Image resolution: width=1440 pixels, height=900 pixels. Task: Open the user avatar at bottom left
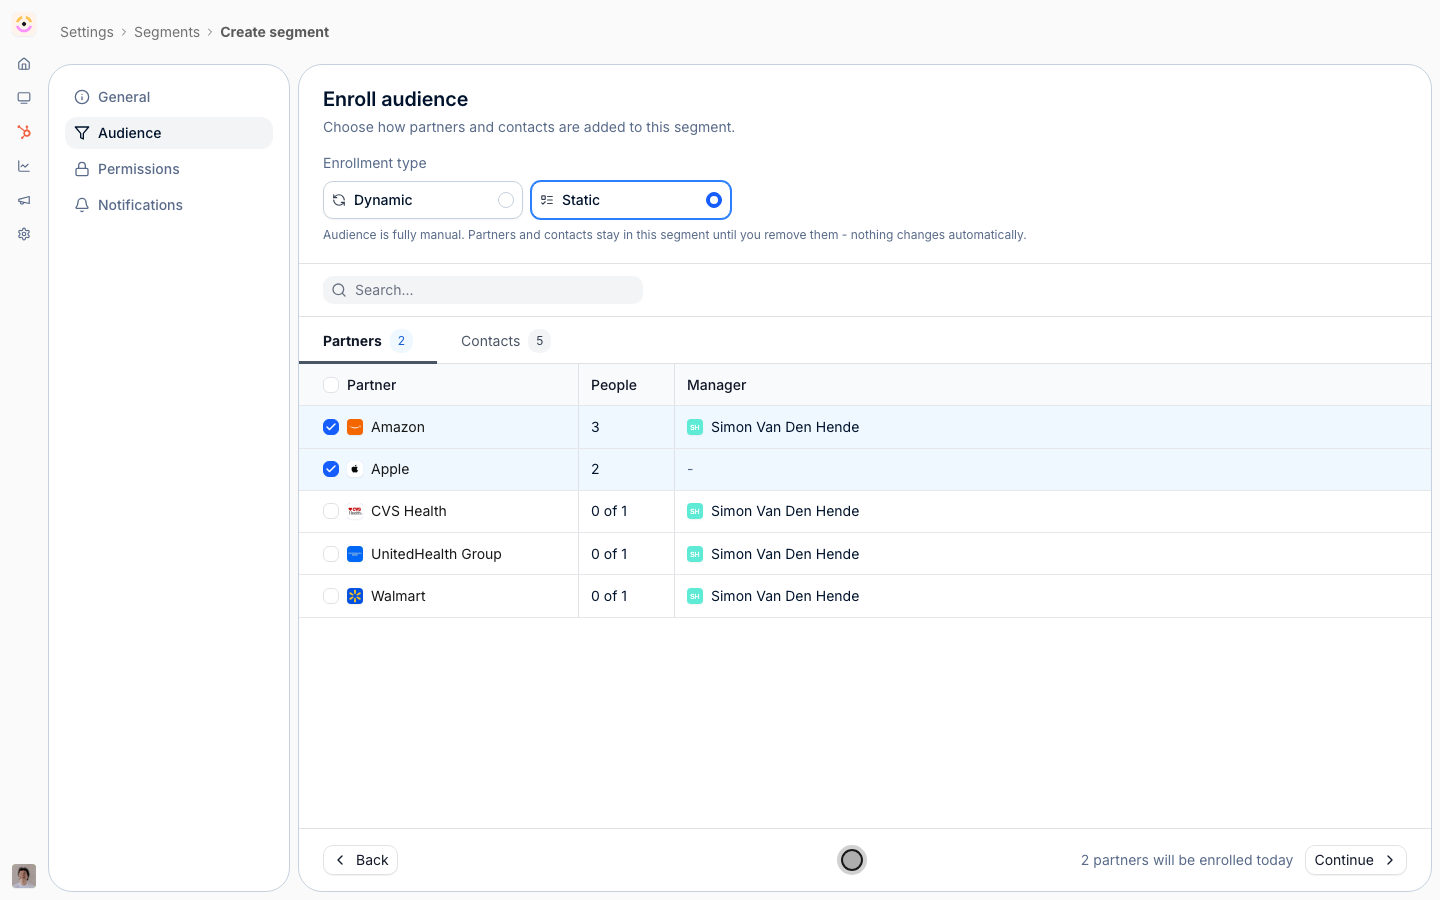pyautogui.click(x=24, y=876)
